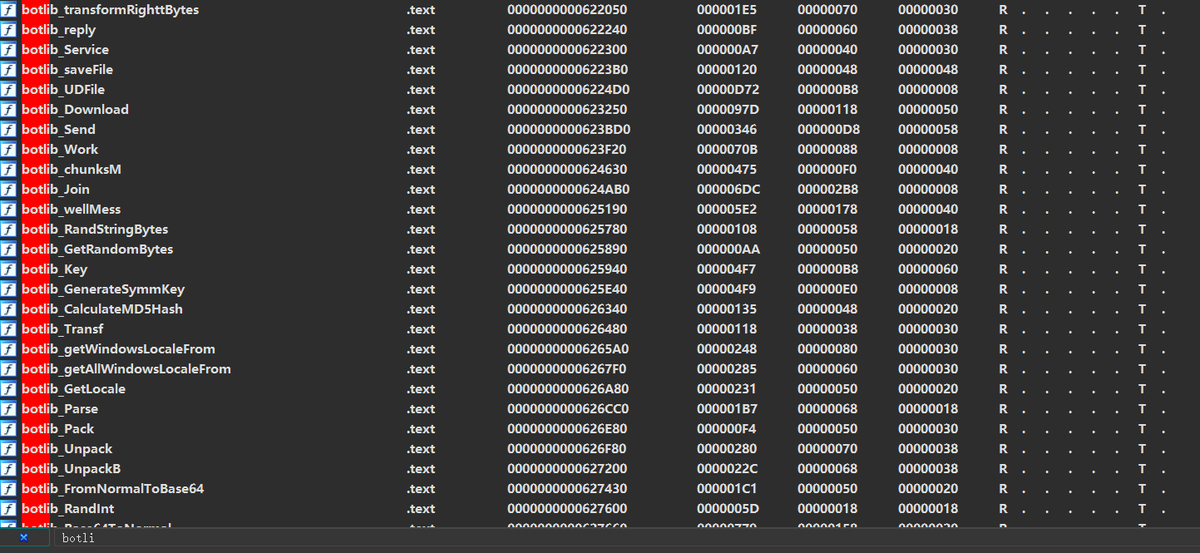Image resolution: width=1200 pixels, height=553 pixels.
Task: Select the botlib_Join function name
Action: click(x=56, y=189)
